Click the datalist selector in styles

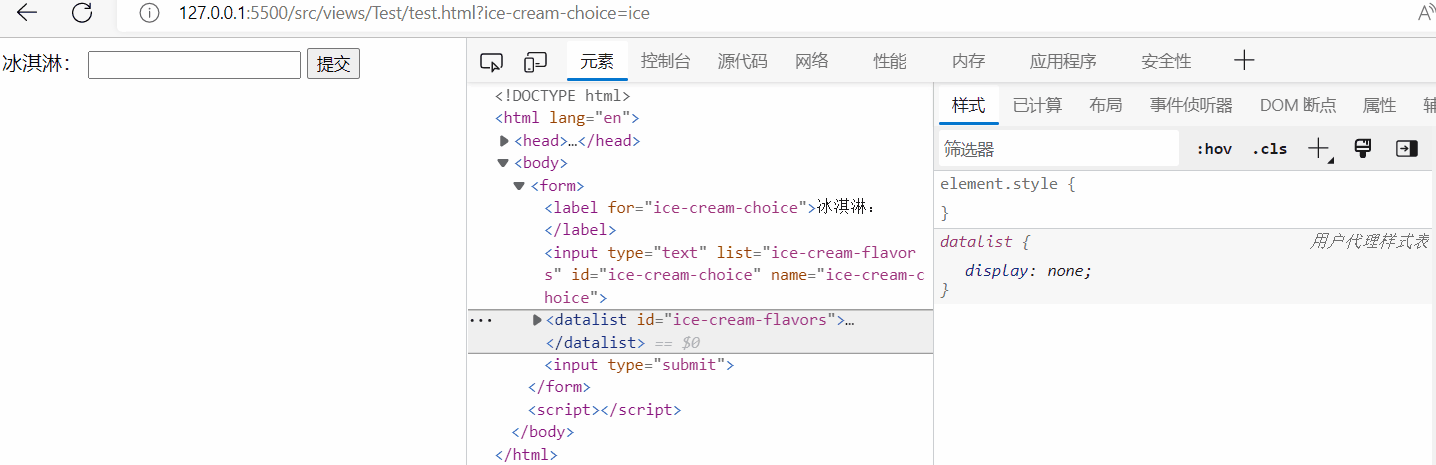click(x=977, y=242)
